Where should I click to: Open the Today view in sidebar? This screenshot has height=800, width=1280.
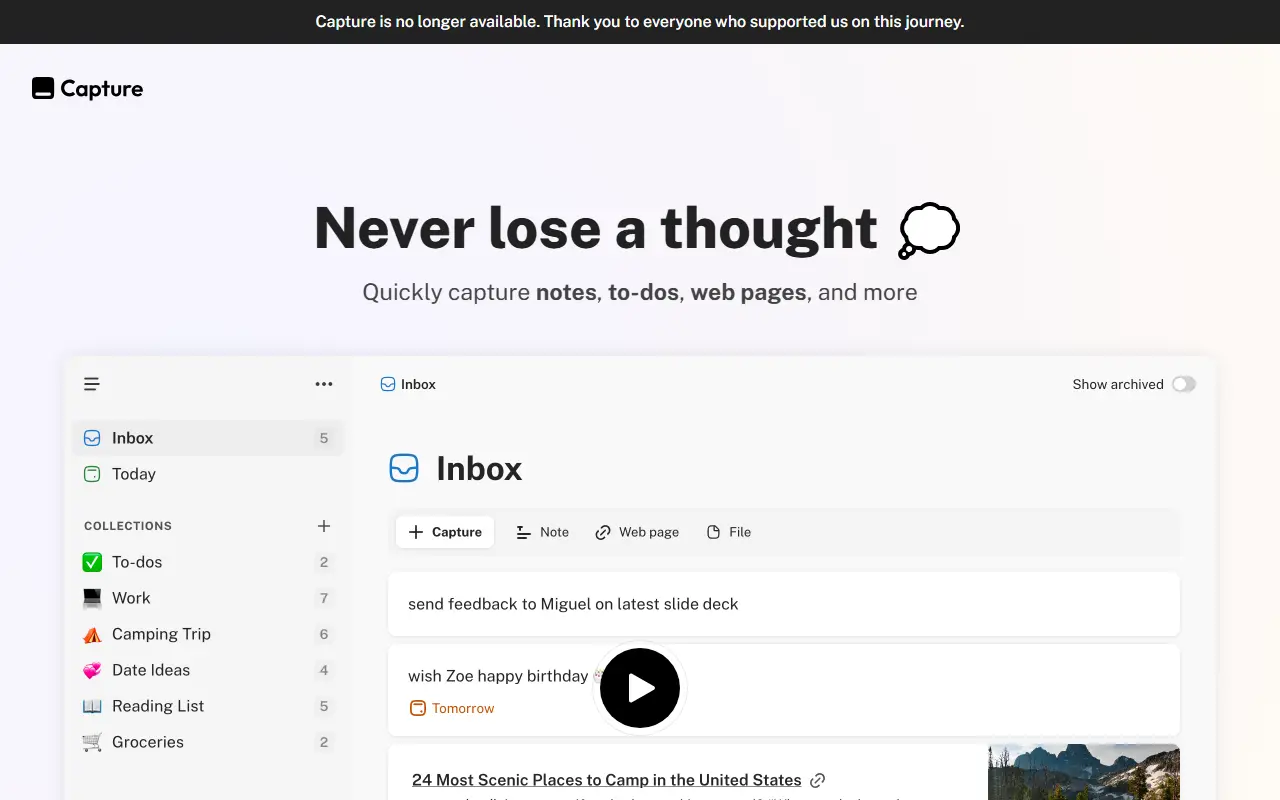click(x=208, y=474)
